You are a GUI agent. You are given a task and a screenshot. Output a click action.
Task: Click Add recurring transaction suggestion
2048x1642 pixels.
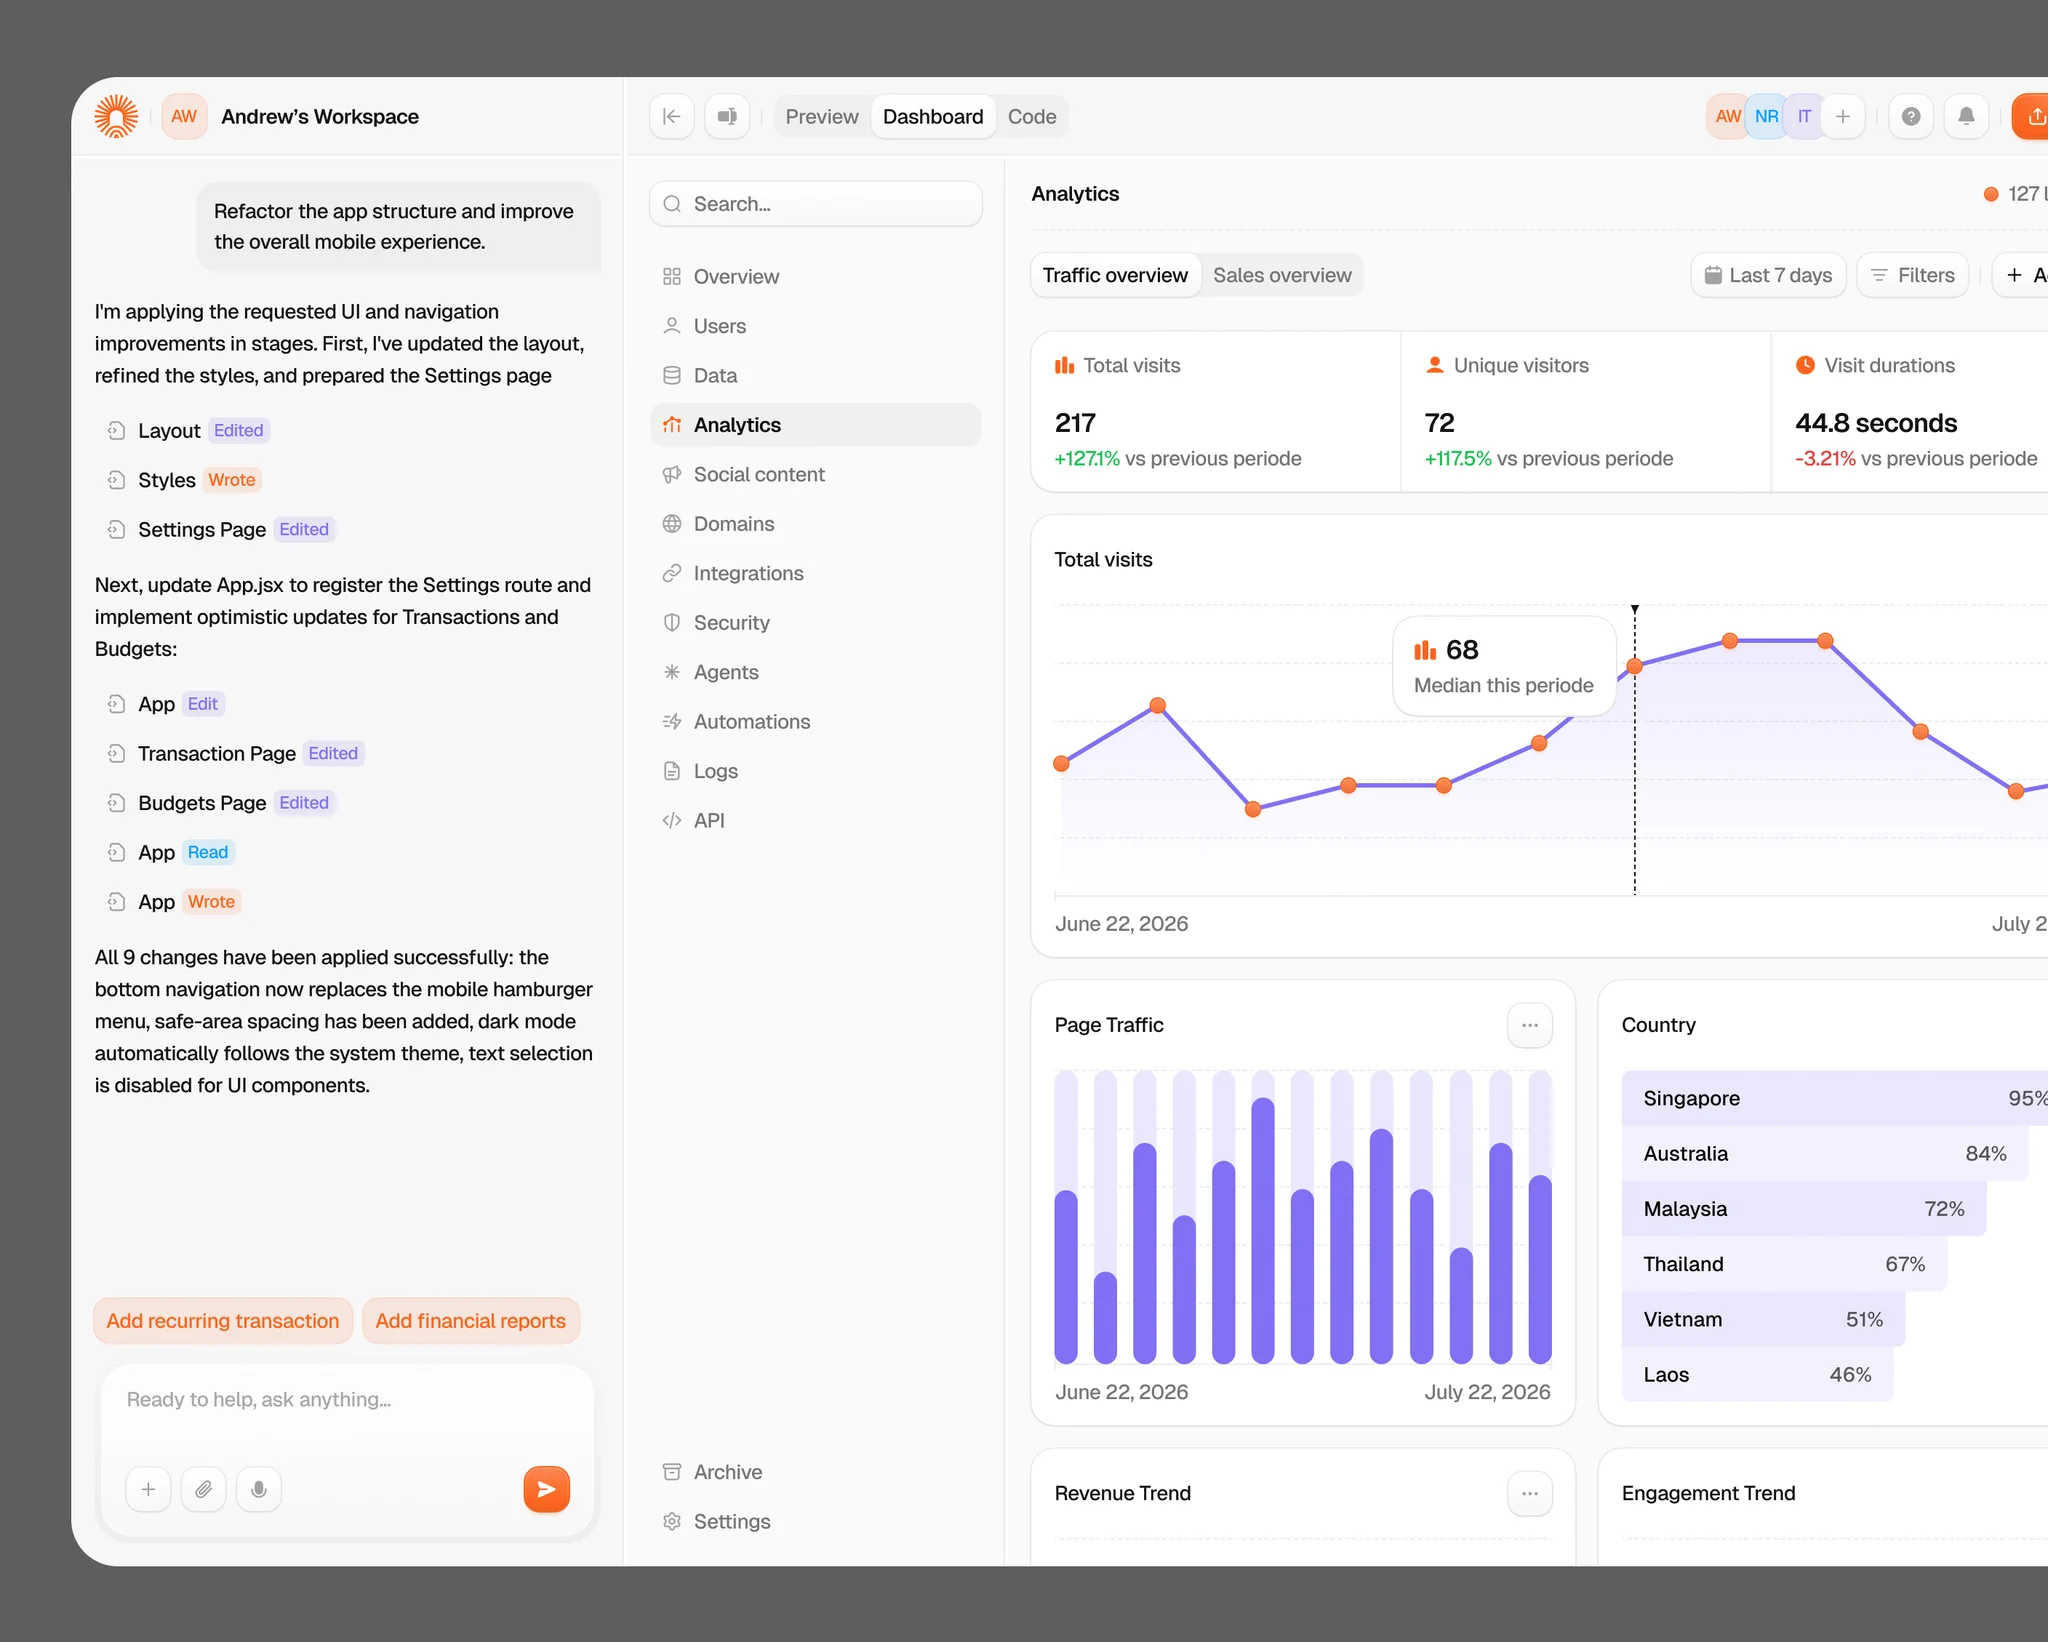[x=223, y=1321]
